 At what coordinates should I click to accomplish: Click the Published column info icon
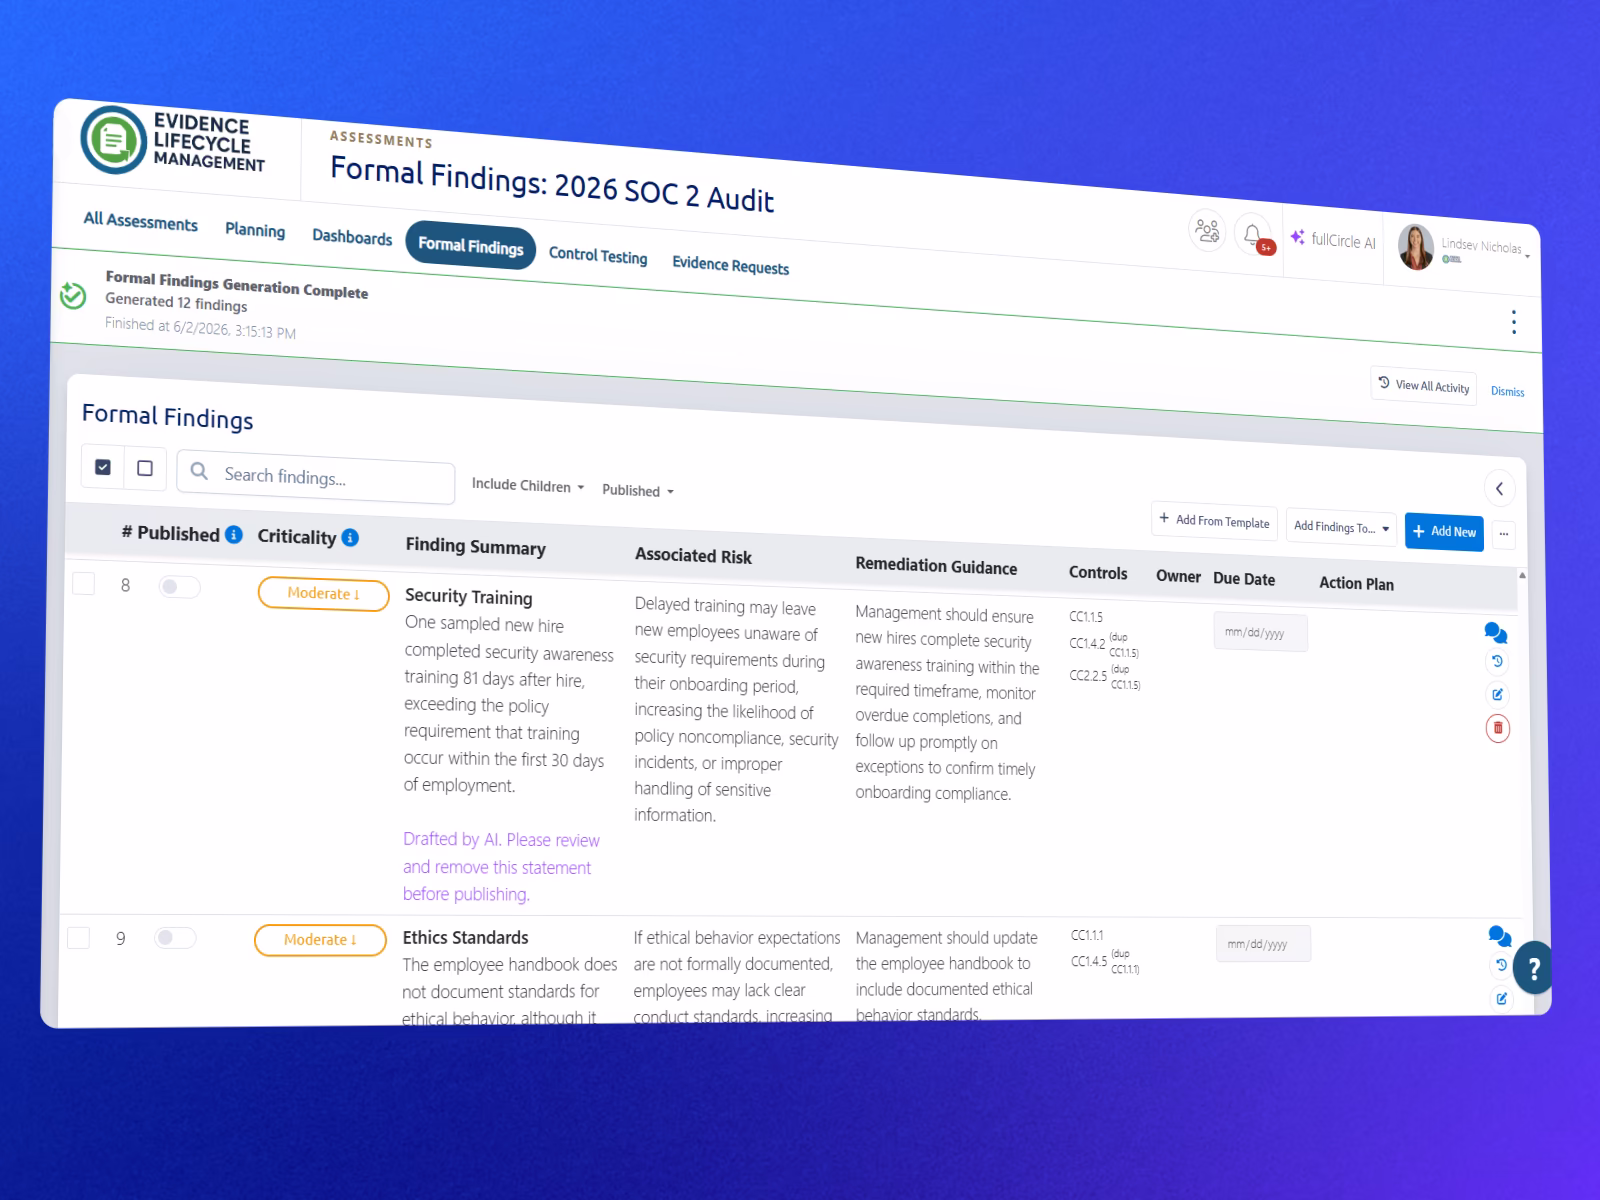coord(234,534)
